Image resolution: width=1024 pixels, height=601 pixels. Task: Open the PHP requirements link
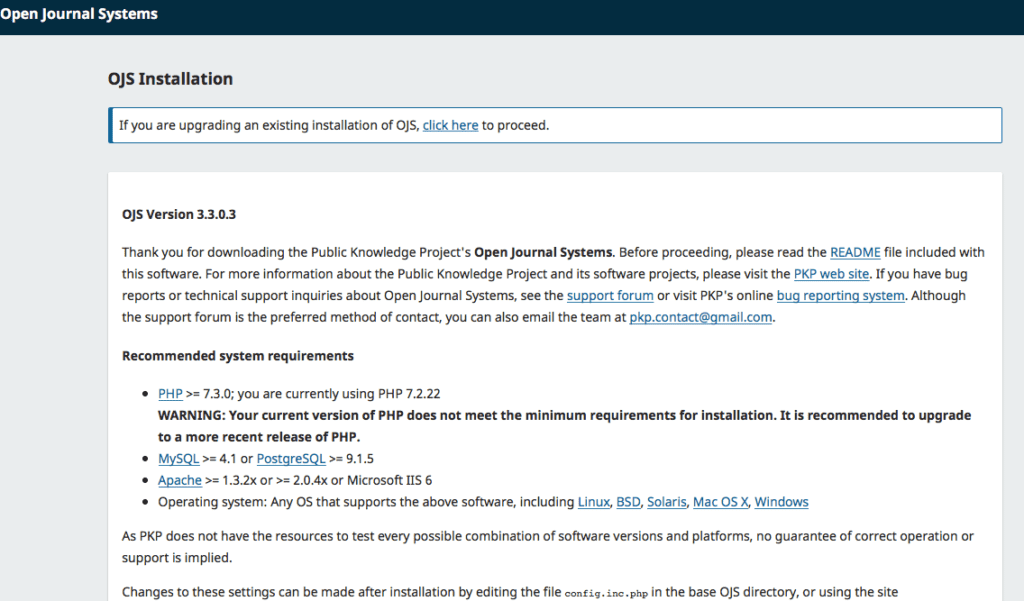pos(170,393)
